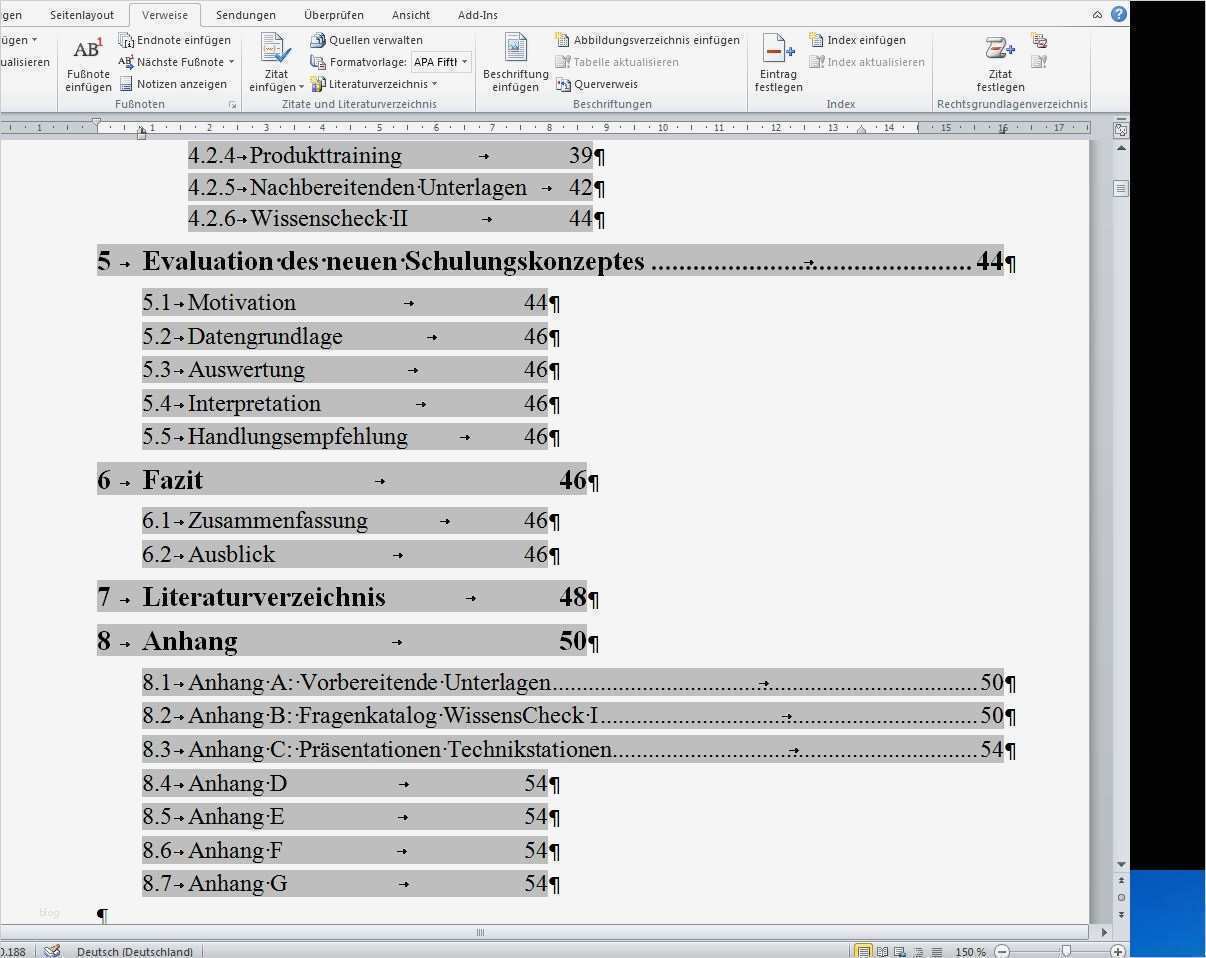Open Quellen verwalten source manager
Viewport: 1206px width, 958px height.
coord(368,40)
